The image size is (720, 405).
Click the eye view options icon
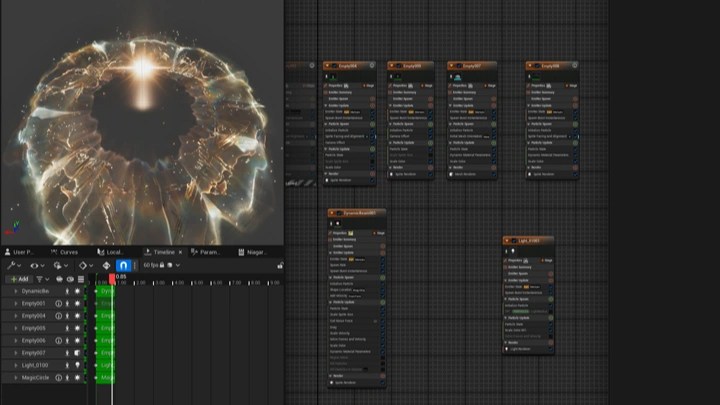[35, 266]
